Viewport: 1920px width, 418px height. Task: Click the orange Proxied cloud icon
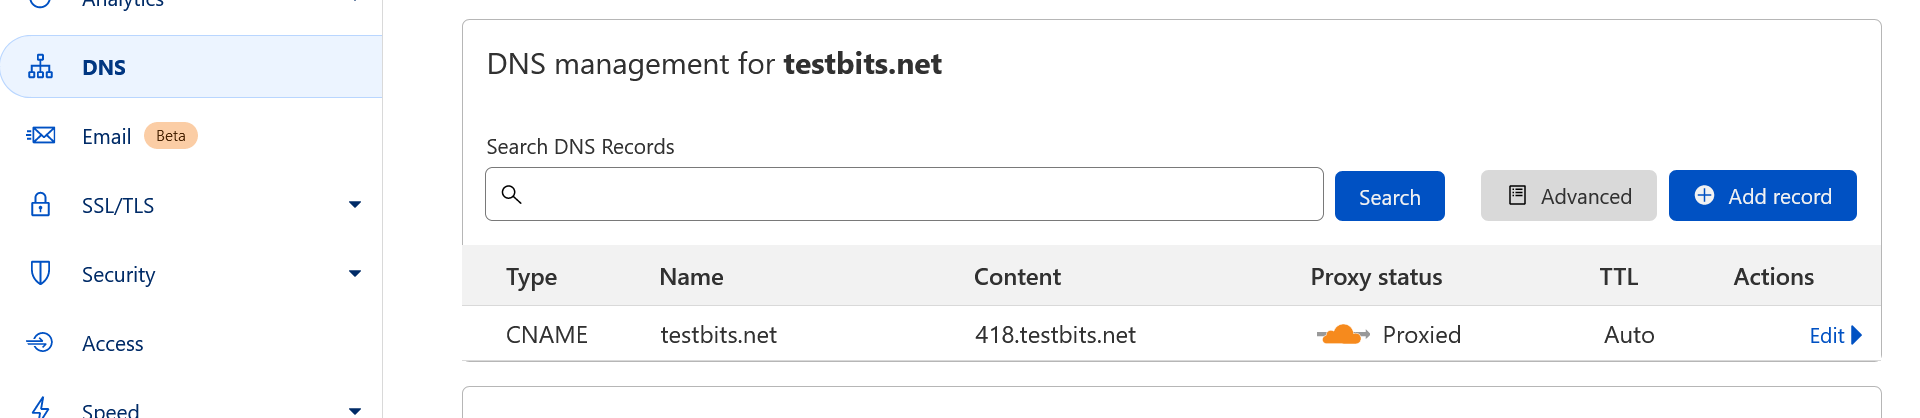pyautogui.click(x=1343, y=335)
